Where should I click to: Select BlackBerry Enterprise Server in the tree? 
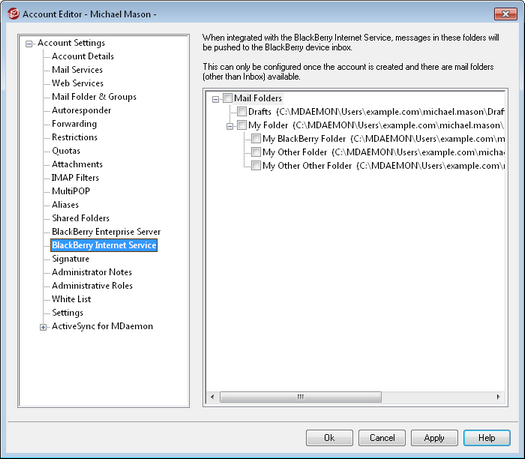106,232
